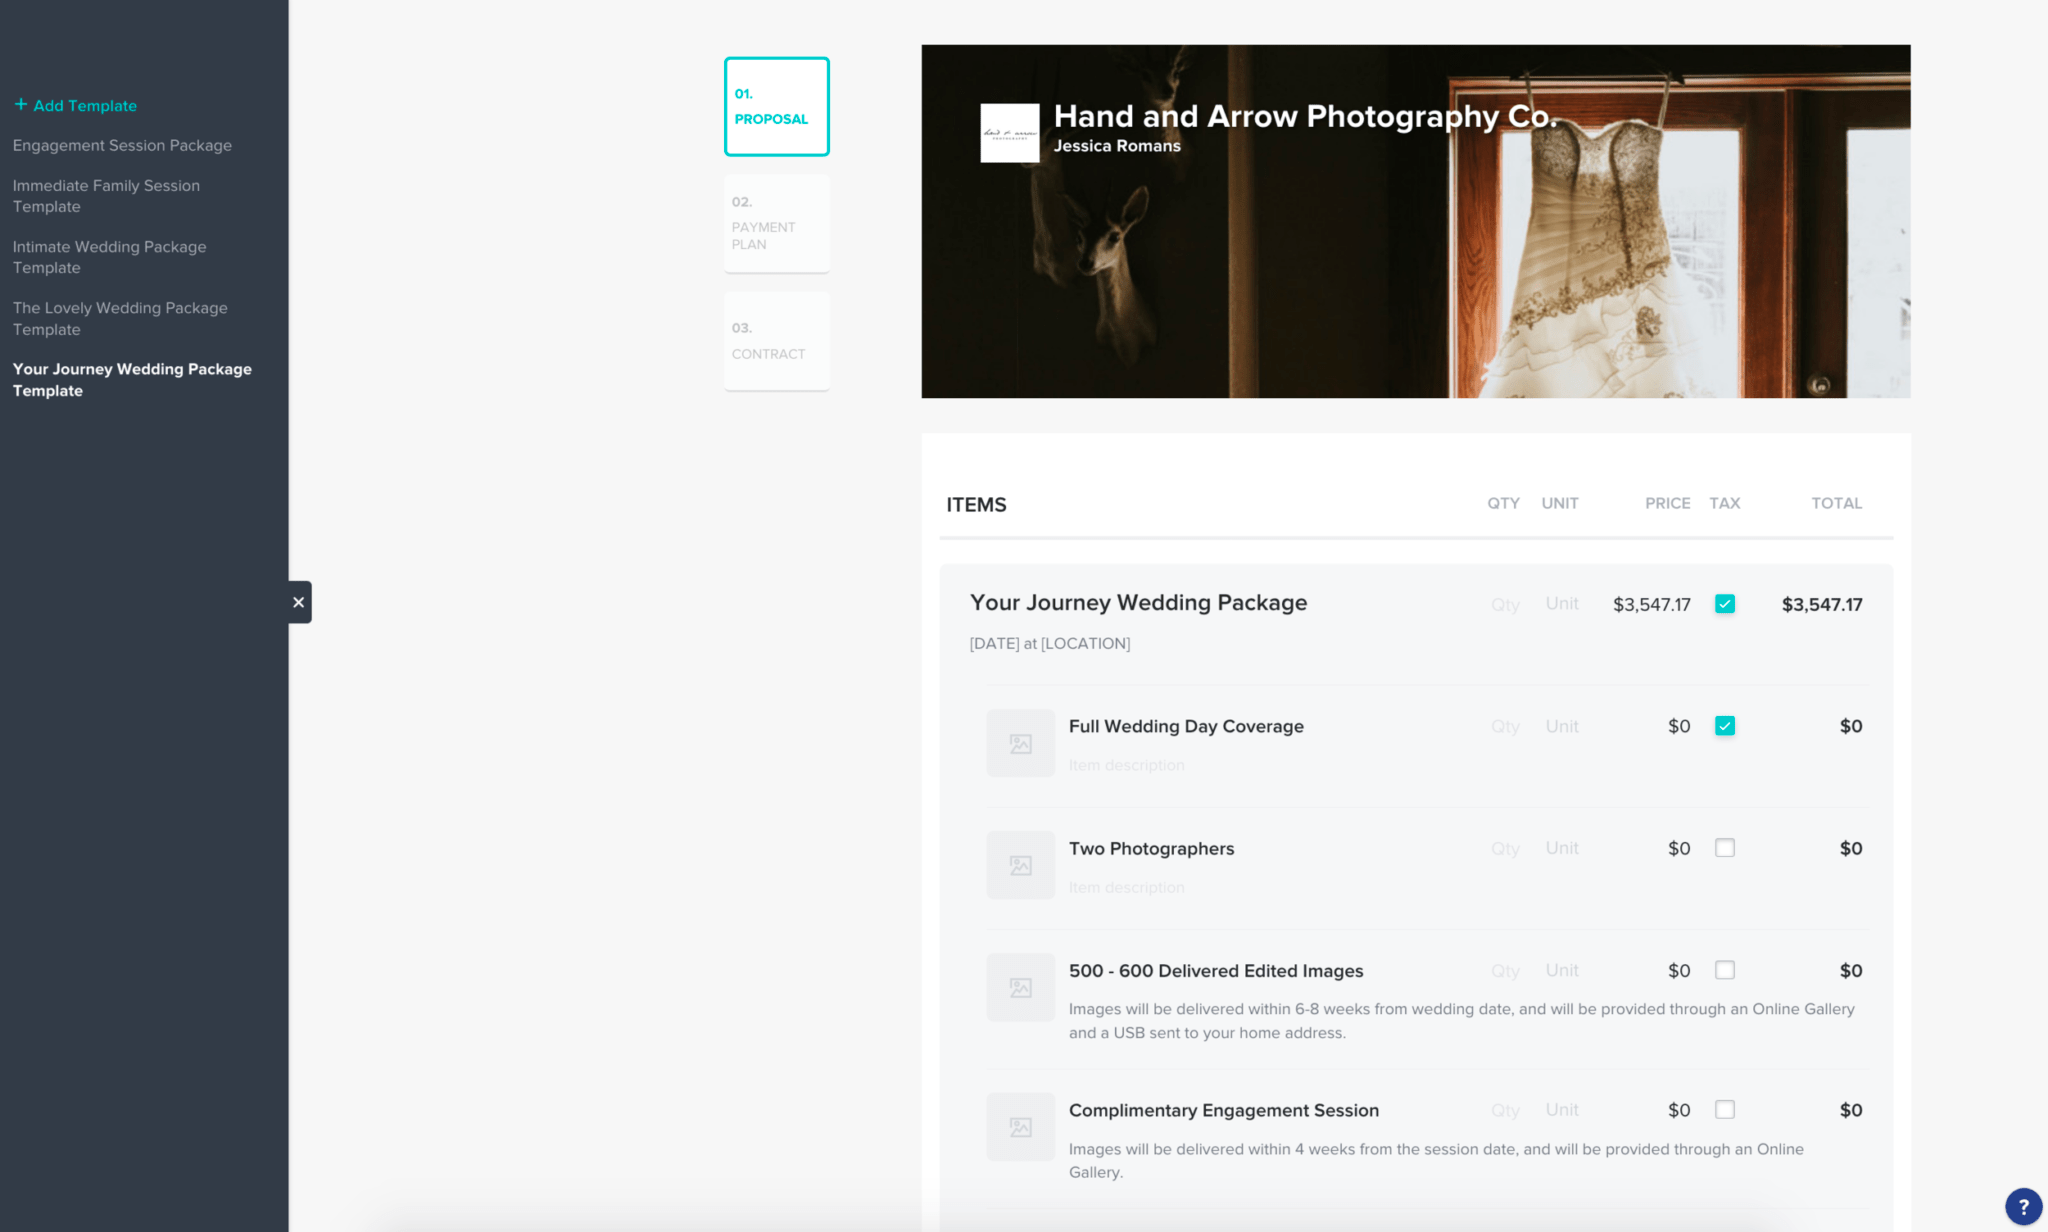The width and height of the screenshot is (2048, 1232).
Task: Uncheck tax for Your Journey Wedding Package
Action: 1724,604
